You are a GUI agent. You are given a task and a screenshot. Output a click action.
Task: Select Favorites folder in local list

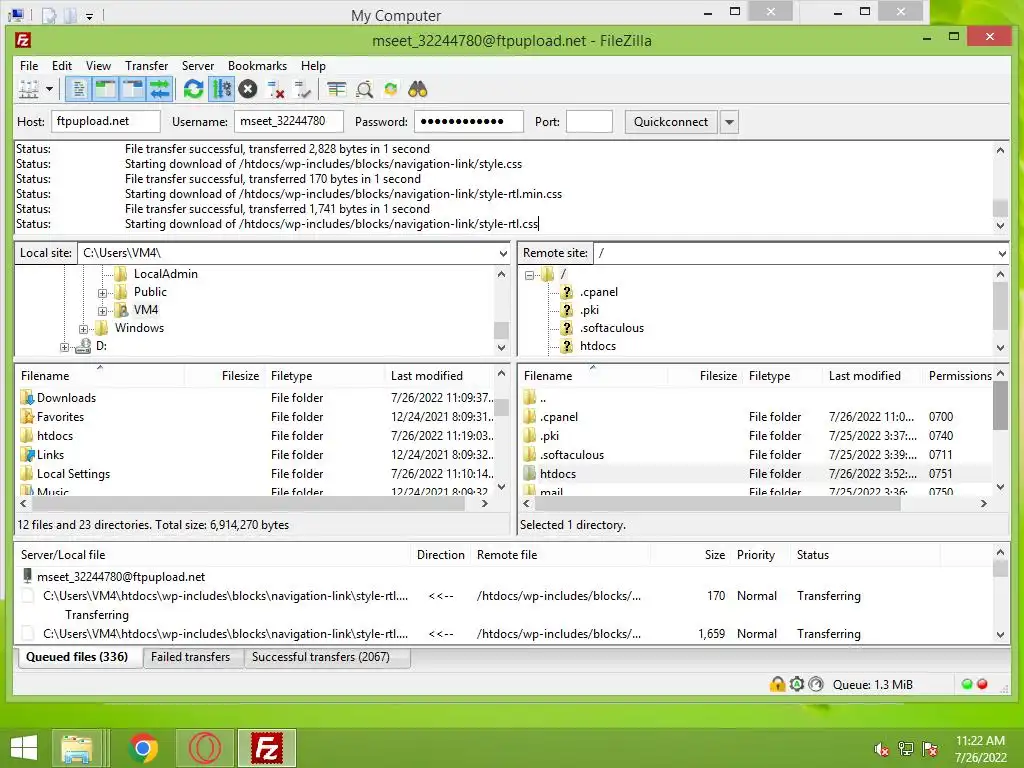(x=60, y=417)
